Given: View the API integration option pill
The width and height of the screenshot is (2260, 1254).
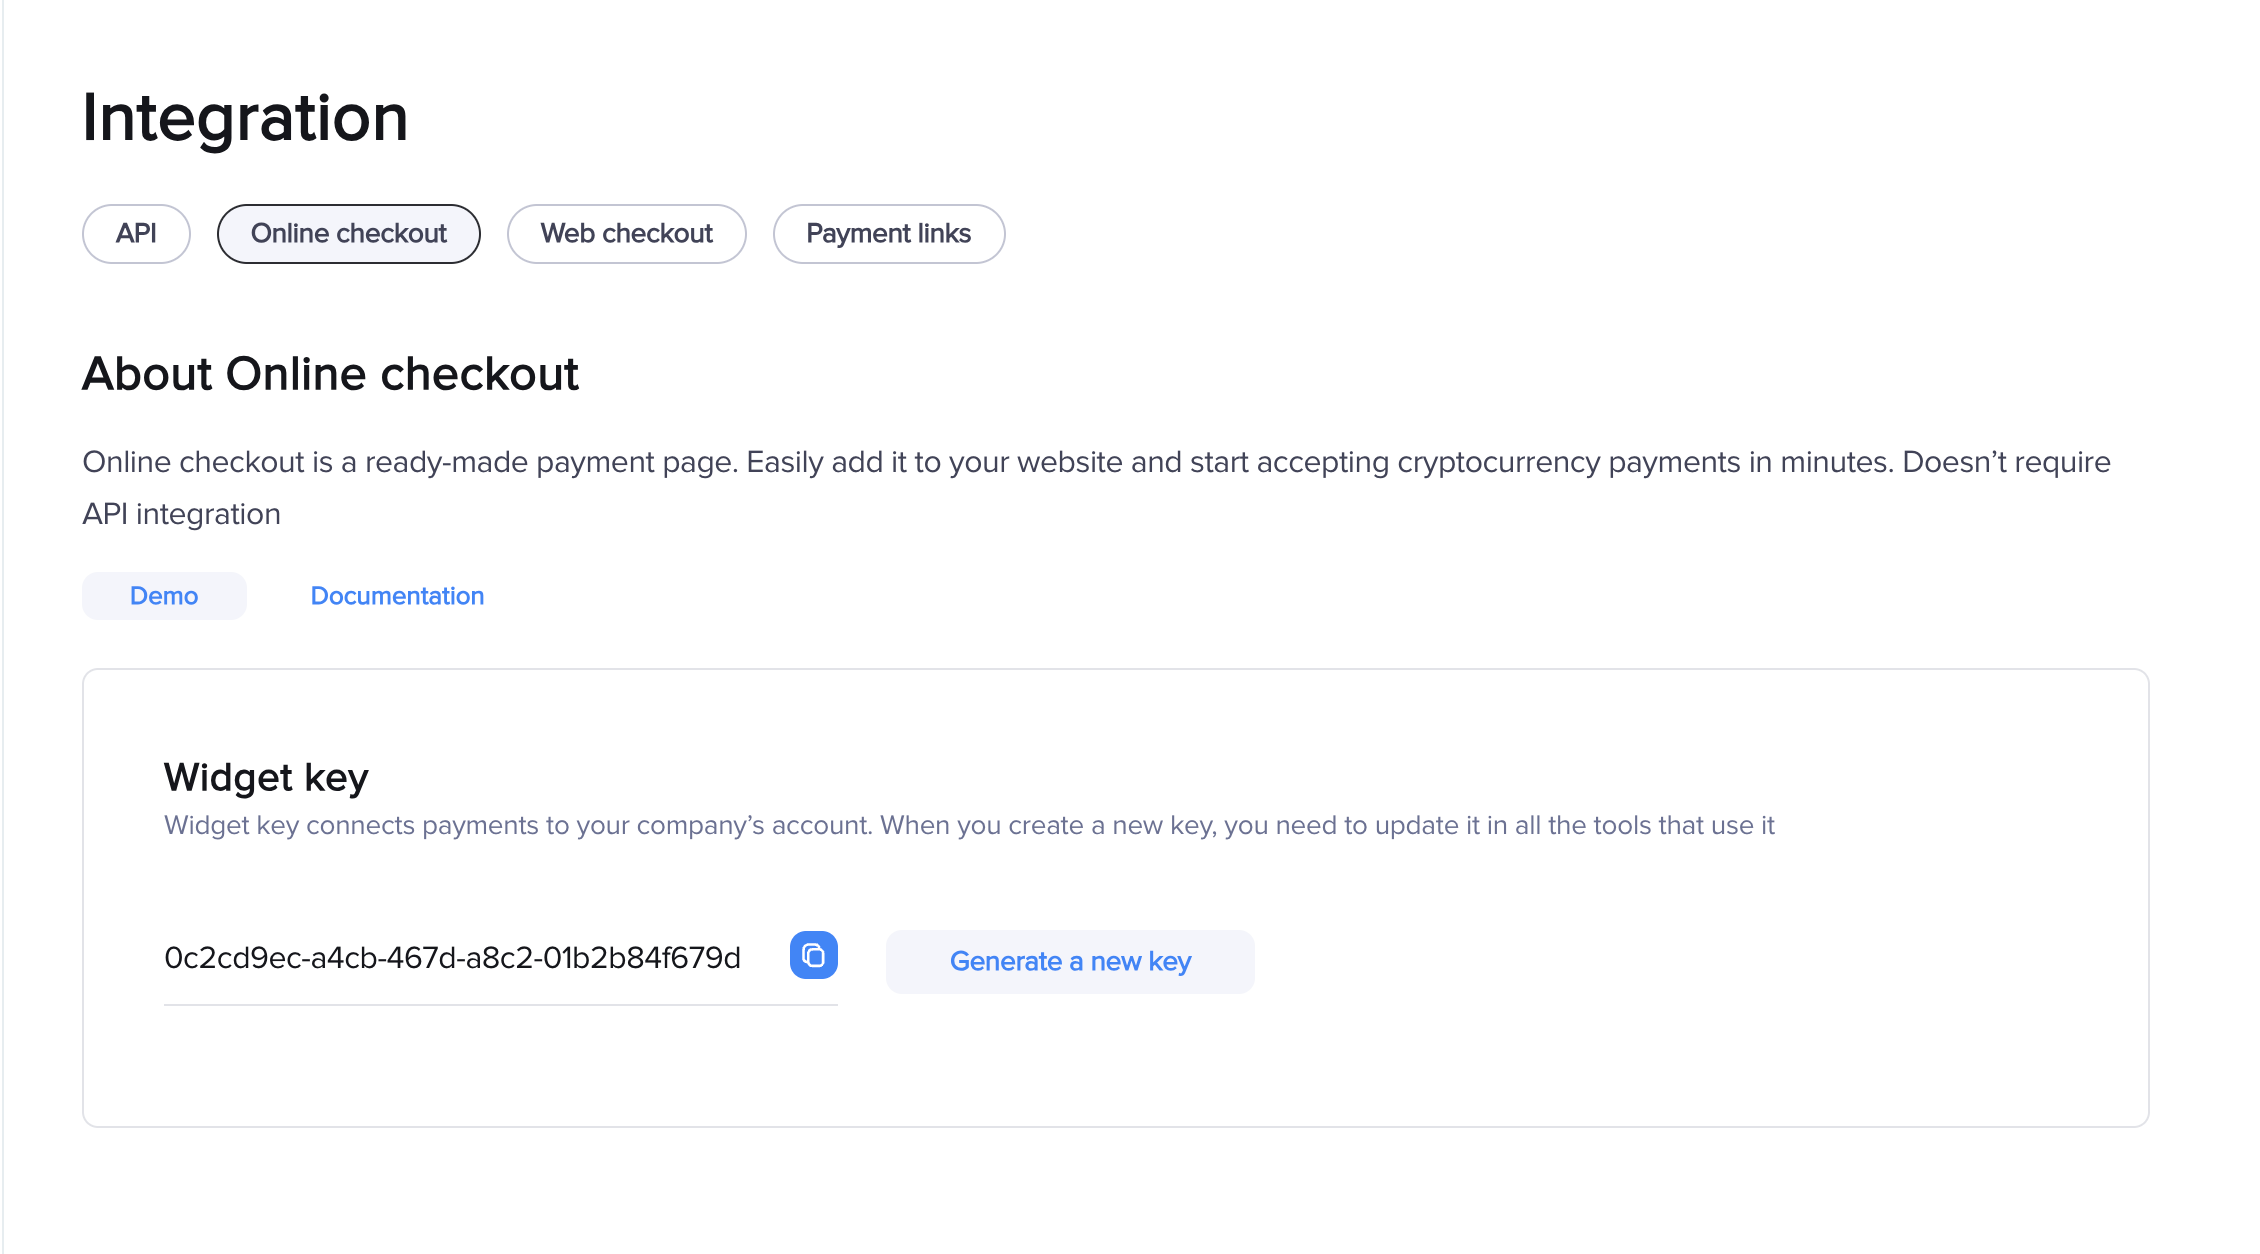Looking at the screenshot, I should (136, 234).
